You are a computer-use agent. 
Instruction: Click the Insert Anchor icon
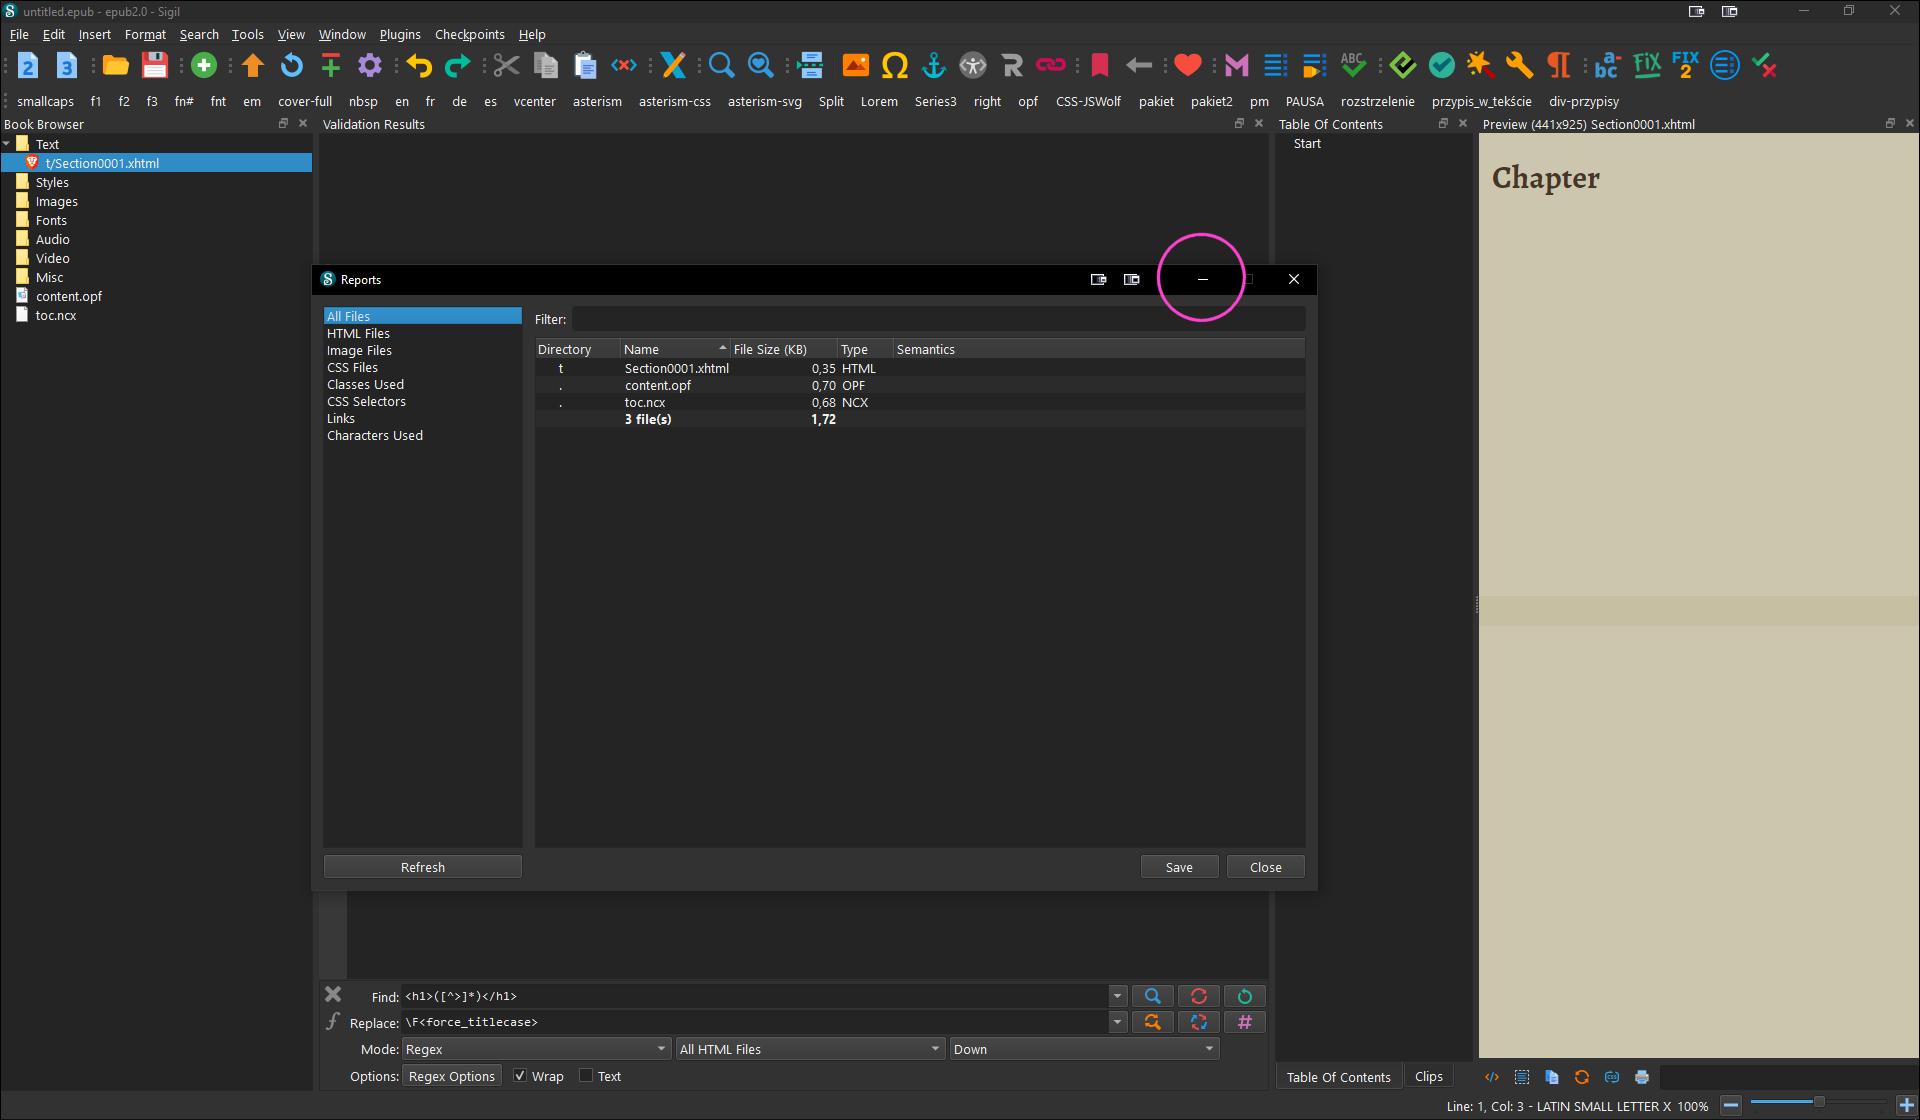point(933,66)
